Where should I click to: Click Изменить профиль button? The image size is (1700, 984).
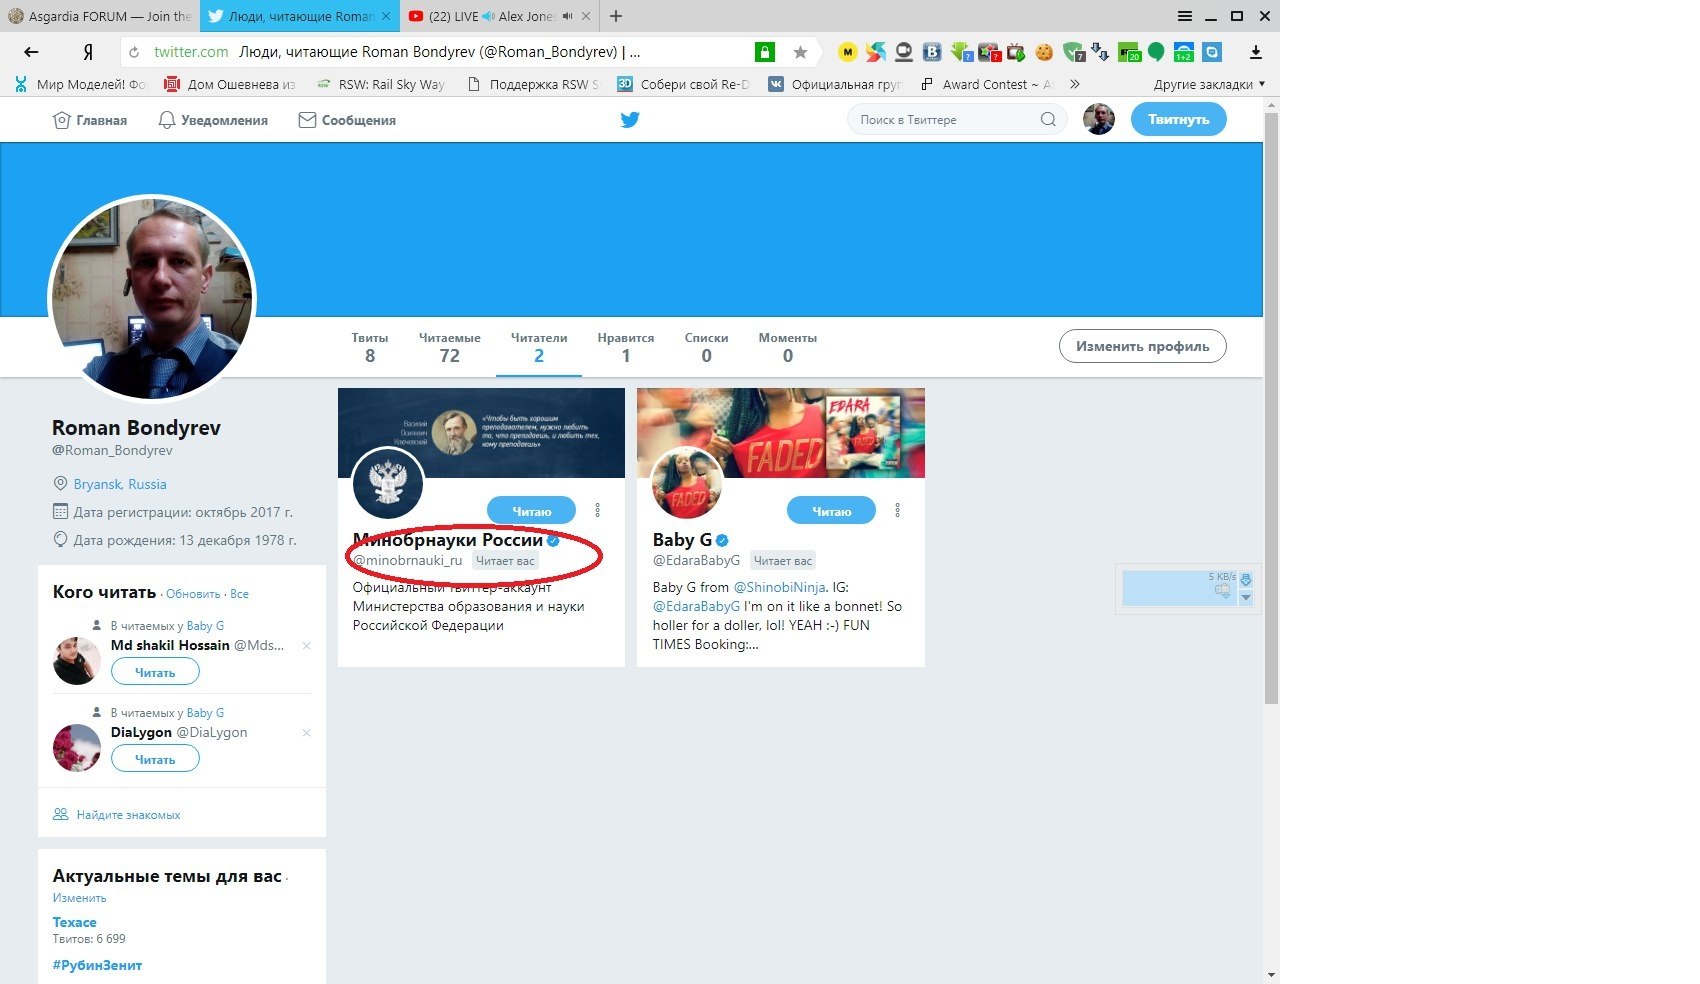[x=1142, y=346]
